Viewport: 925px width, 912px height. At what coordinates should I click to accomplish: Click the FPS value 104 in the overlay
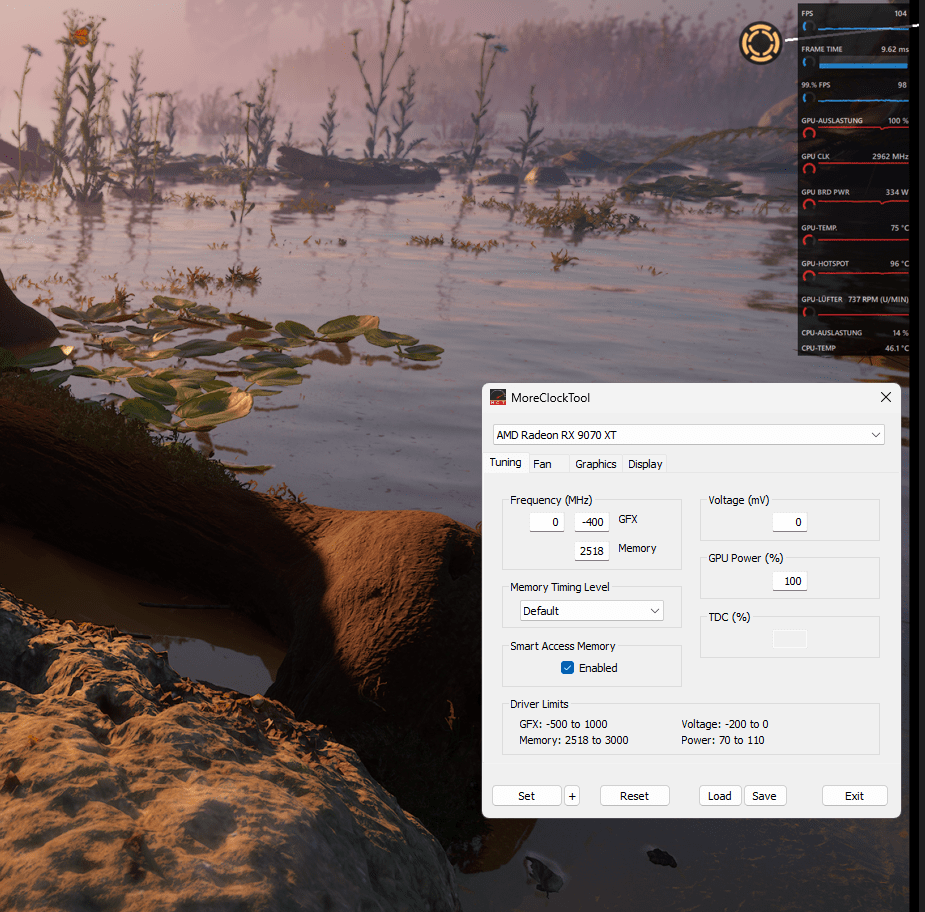click(900, 13)
